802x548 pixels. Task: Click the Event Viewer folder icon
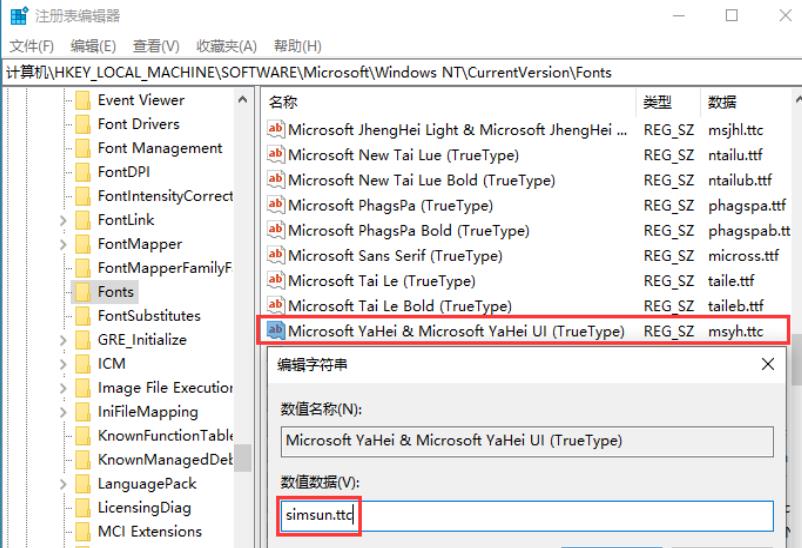pyautogui.click(x=83, y=100)
